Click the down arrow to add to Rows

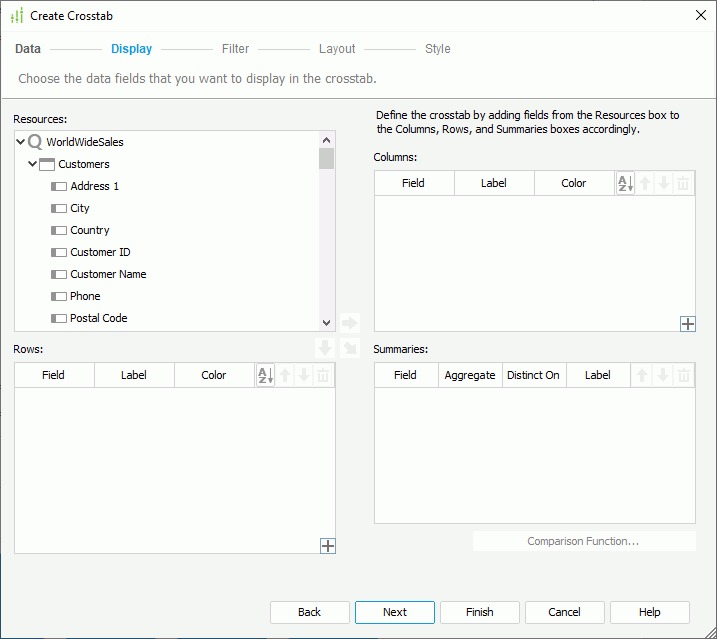pyautogui.click(x=324, y=348)
